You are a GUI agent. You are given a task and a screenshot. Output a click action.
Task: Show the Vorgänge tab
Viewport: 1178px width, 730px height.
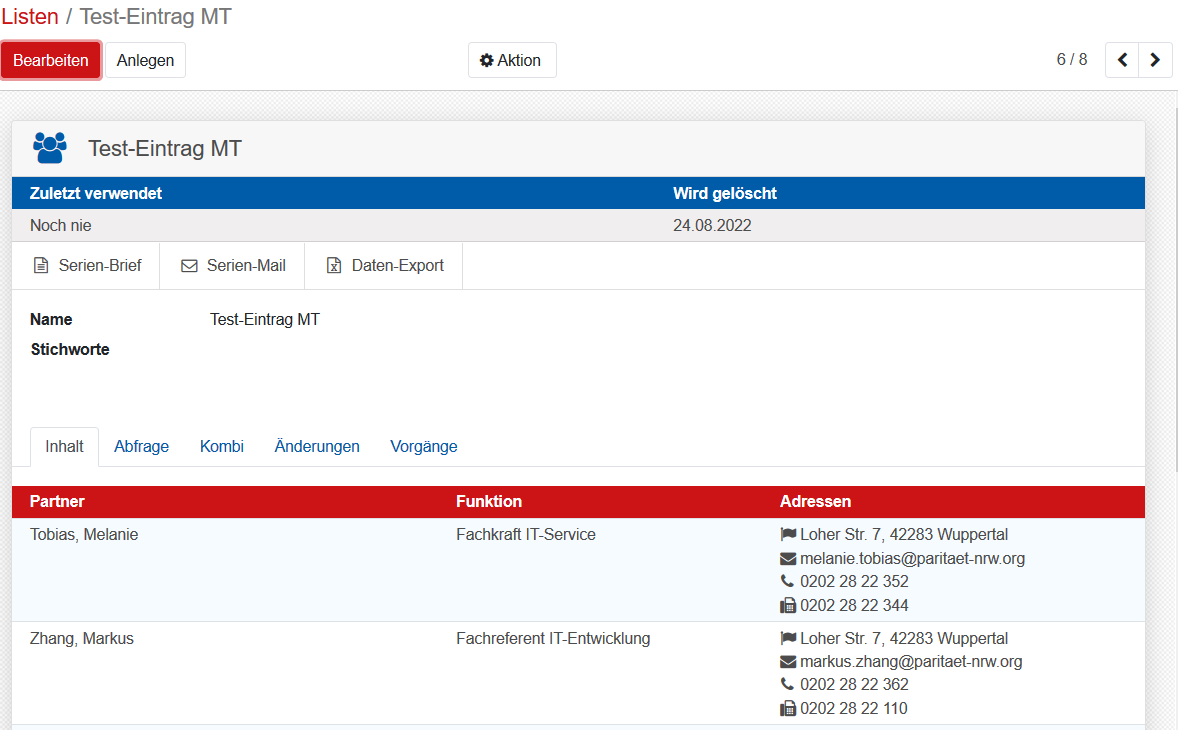coord(423,447)
